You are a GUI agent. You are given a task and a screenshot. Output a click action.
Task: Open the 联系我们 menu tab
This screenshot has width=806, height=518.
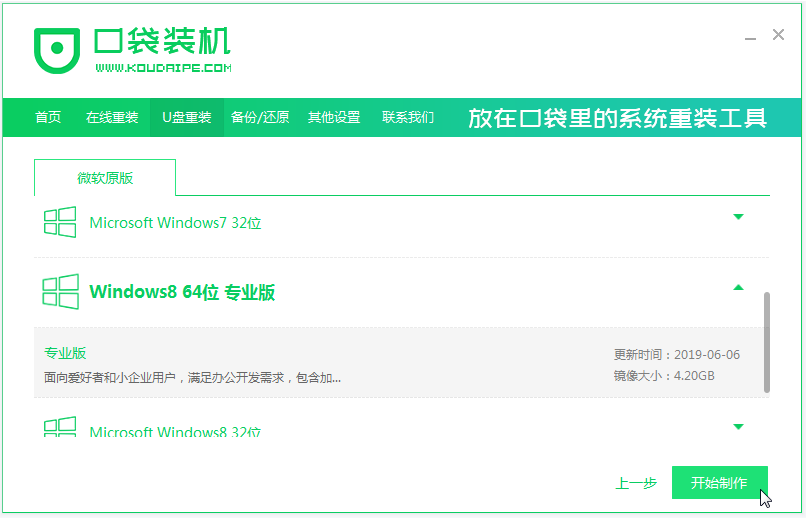coord(408,117)
